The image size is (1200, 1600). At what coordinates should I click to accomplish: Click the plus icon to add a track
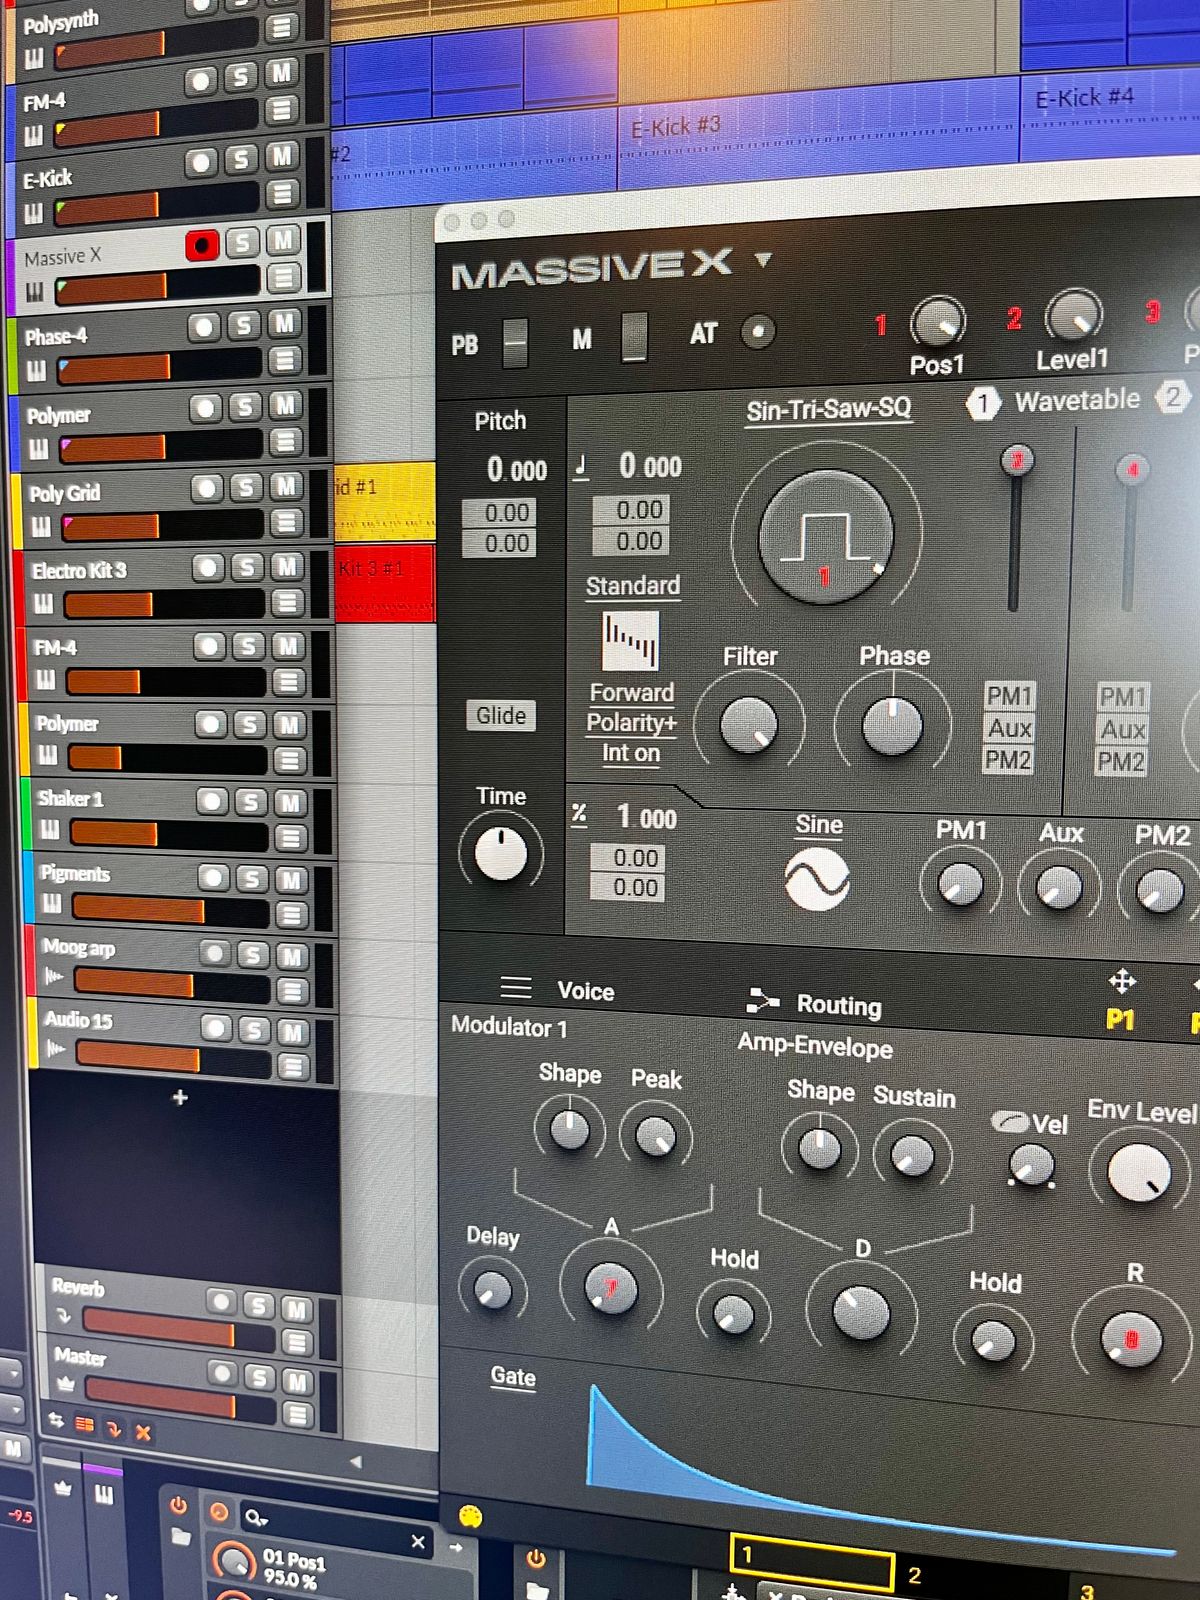click(x=180, y=1097)
